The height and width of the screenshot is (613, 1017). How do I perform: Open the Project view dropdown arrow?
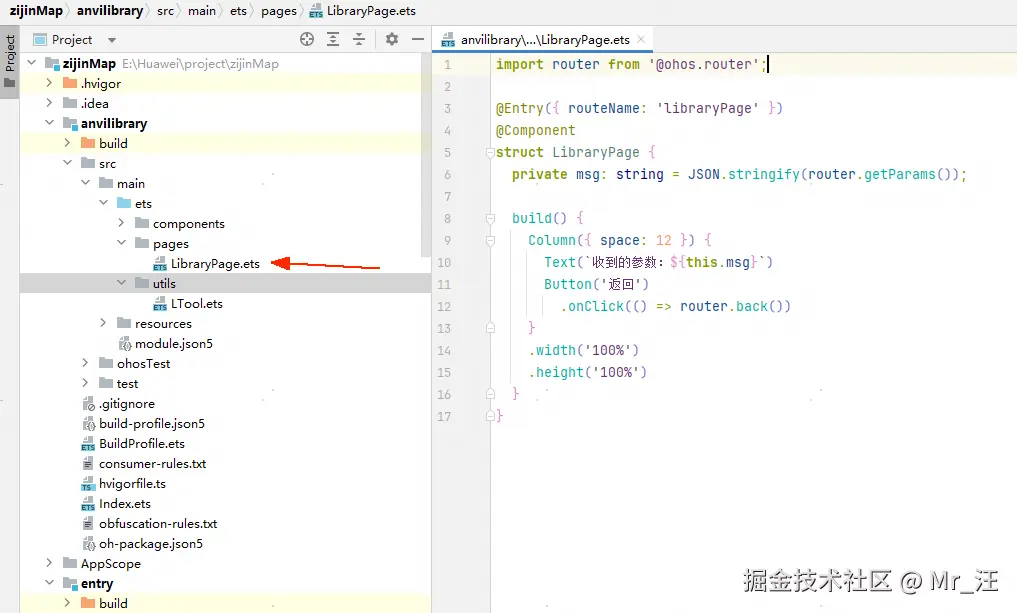point(112,40)
